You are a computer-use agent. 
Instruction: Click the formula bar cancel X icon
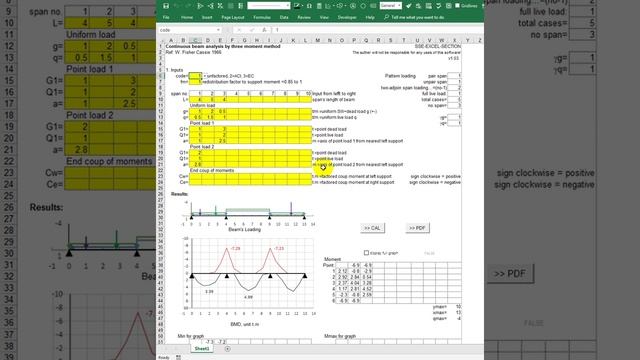[x=239, y=30]
